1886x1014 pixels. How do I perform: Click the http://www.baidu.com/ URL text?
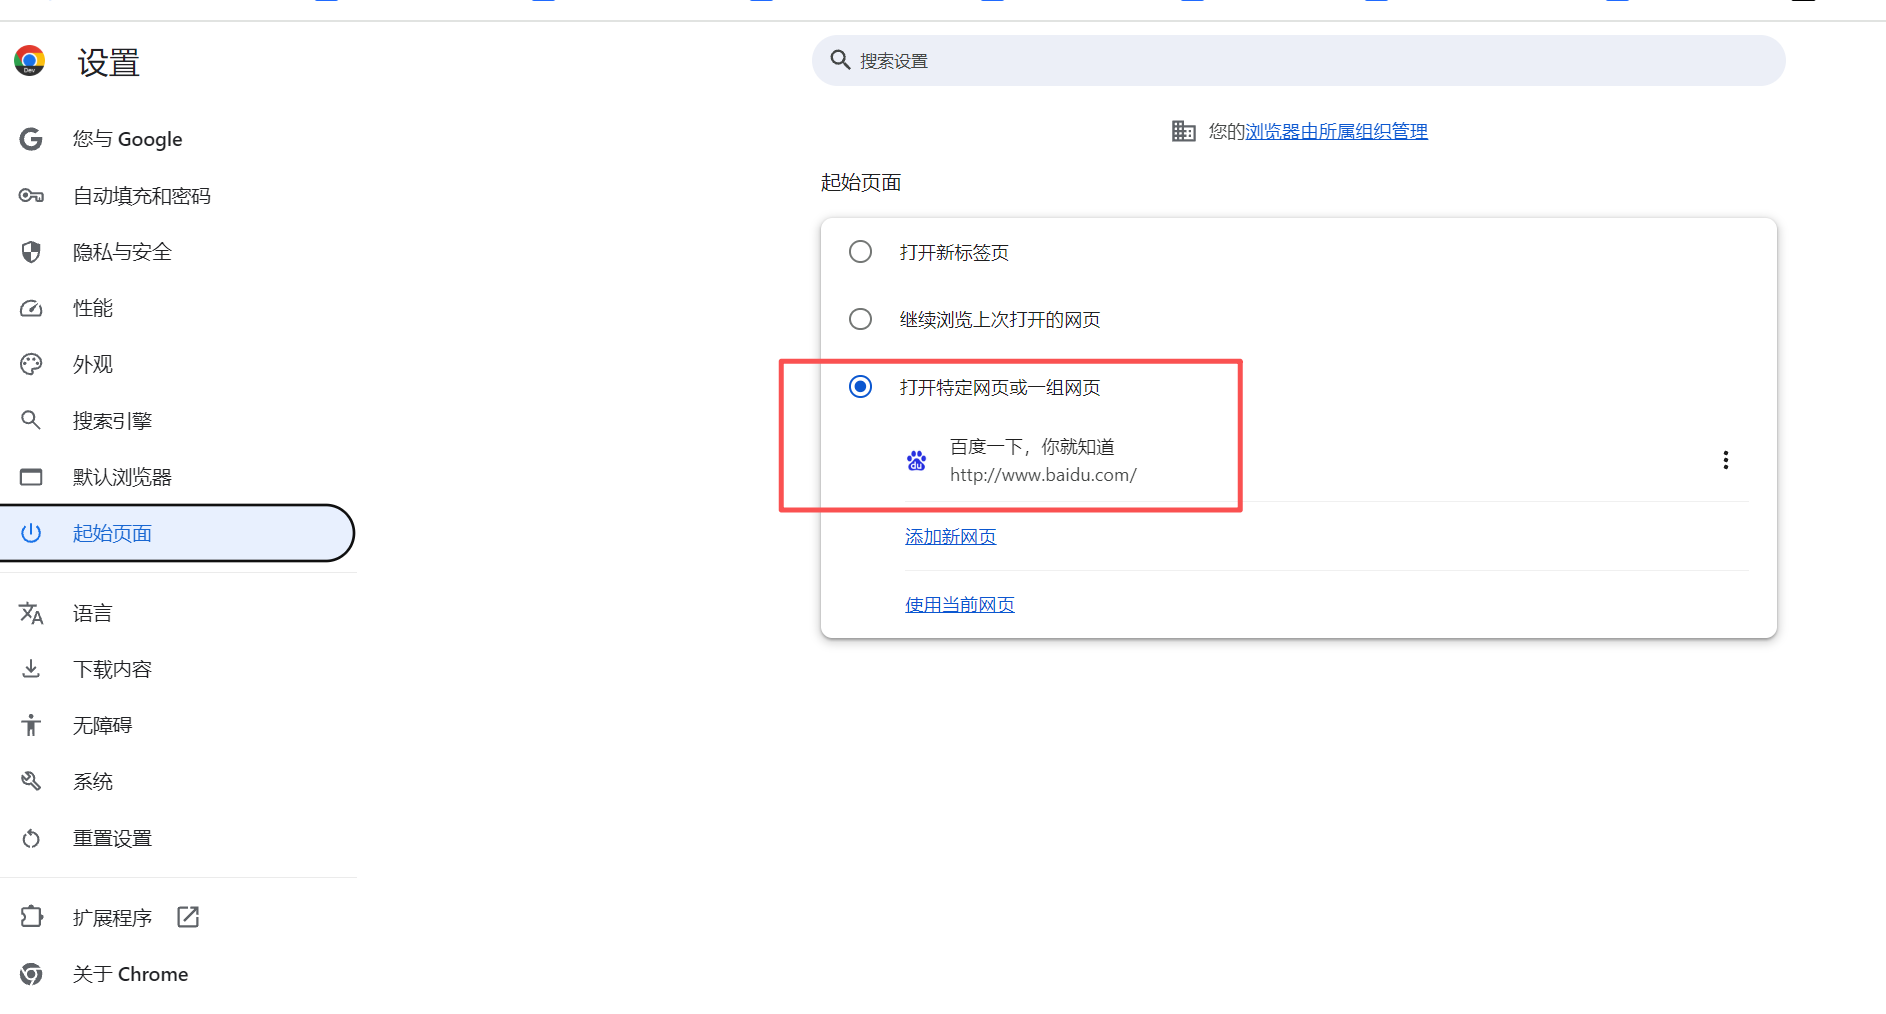click(x=1043, y=475)
